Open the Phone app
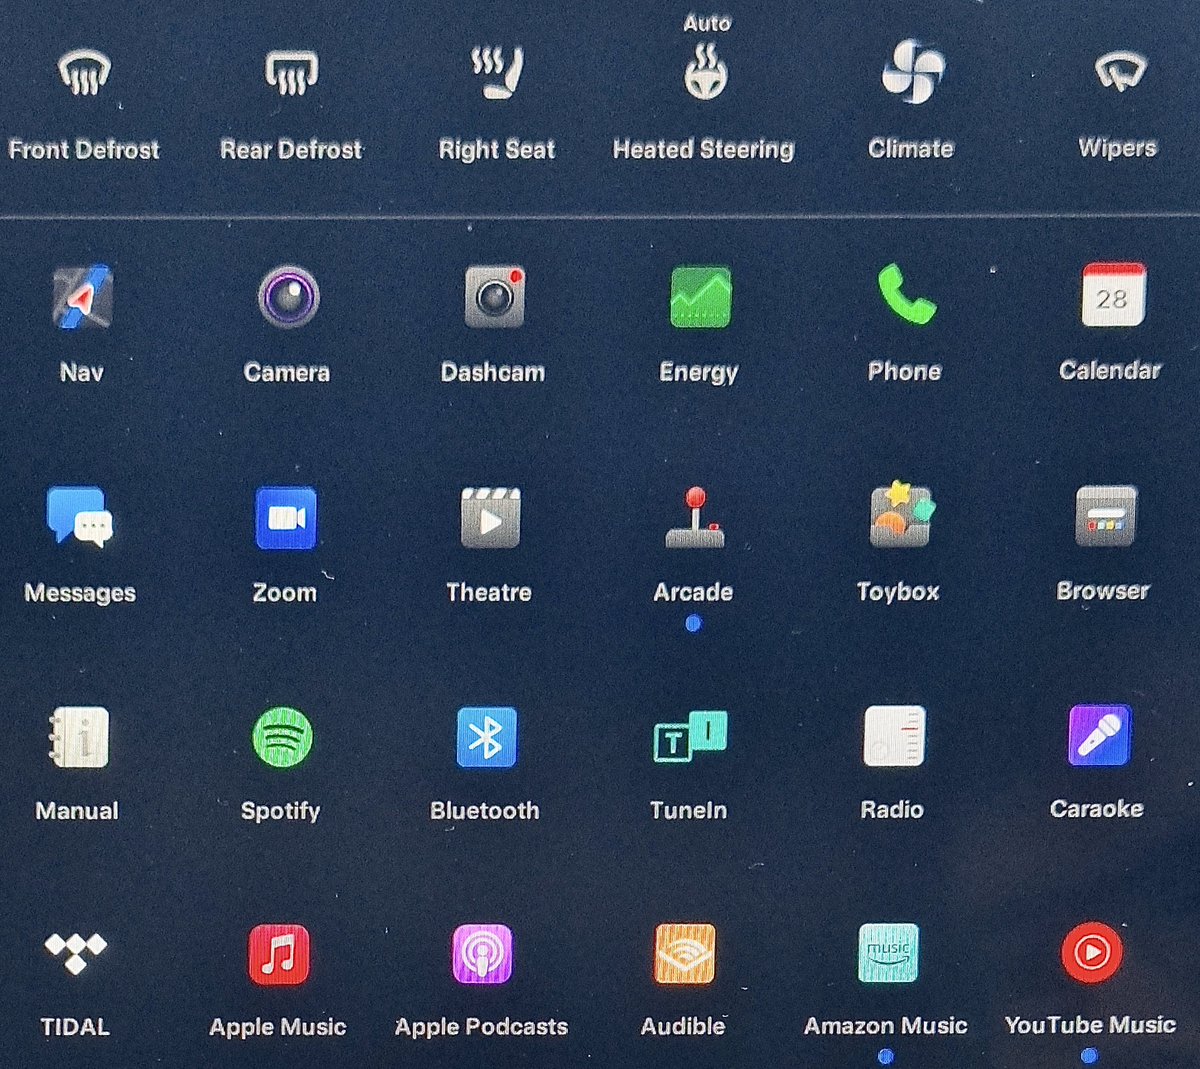The height and width of the screenshot is (1069, 1200). (906, 295)
